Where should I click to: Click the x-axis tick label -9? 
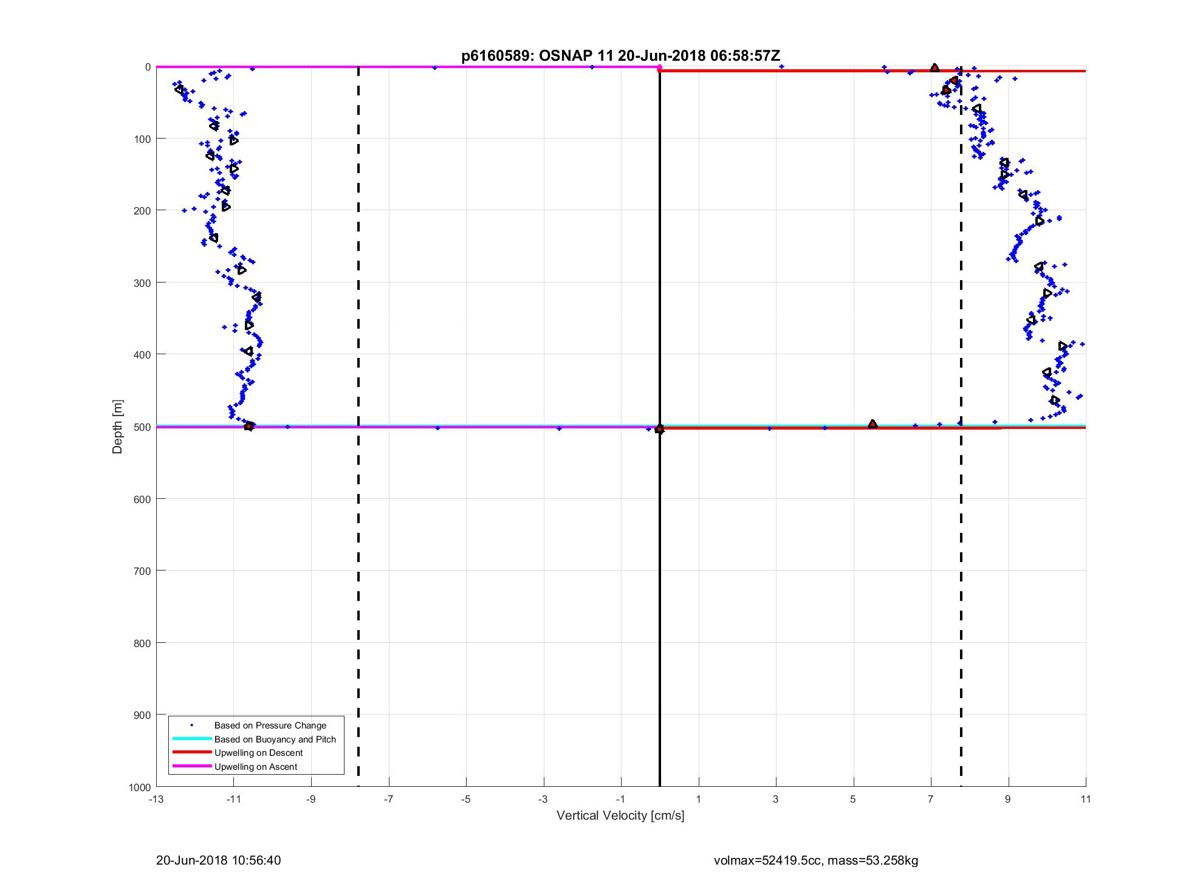(x=311, y=799)
